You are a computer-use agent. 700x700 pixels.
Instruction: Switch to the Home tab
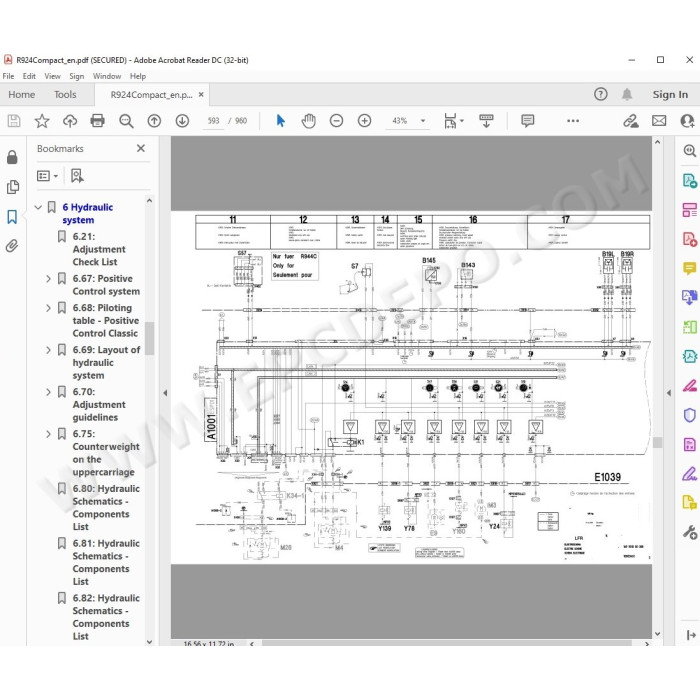(x=21, y=94)
